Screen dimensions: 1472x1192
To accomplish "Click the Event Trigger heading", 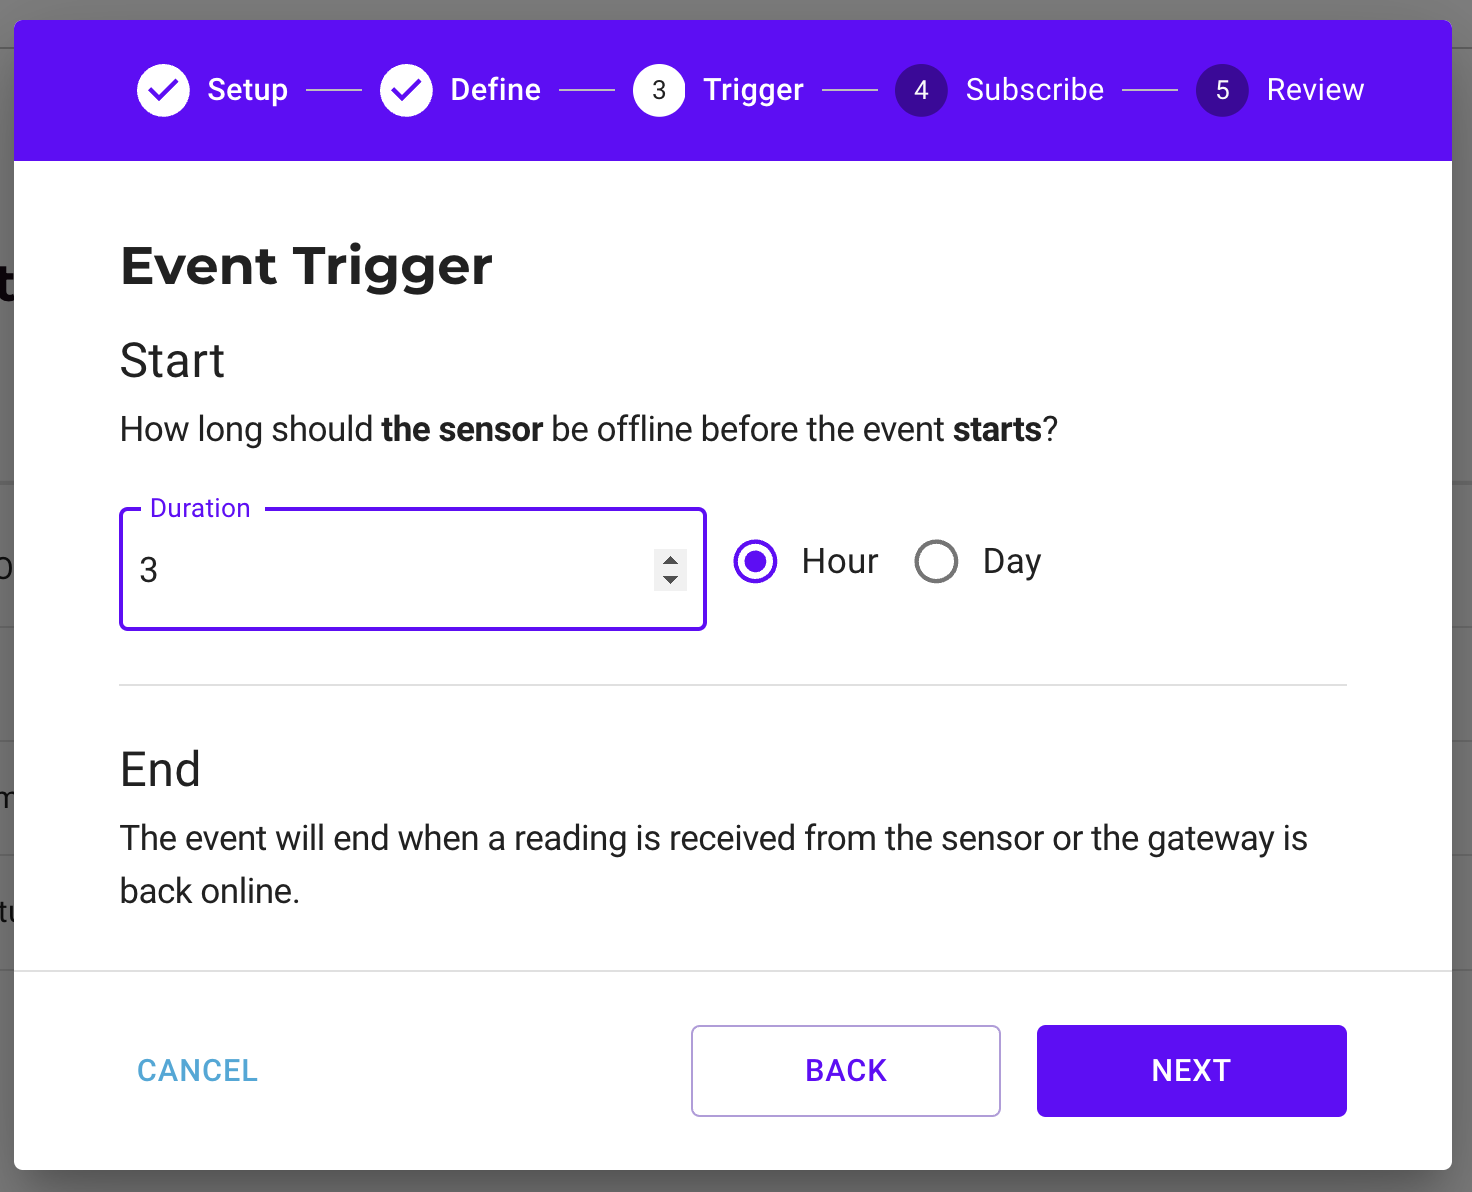I will (x=306, y=265).
